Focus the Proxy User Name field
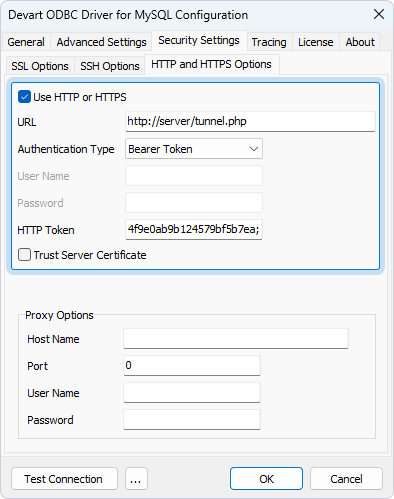394x499 pixels. click(x=192, y=393)
